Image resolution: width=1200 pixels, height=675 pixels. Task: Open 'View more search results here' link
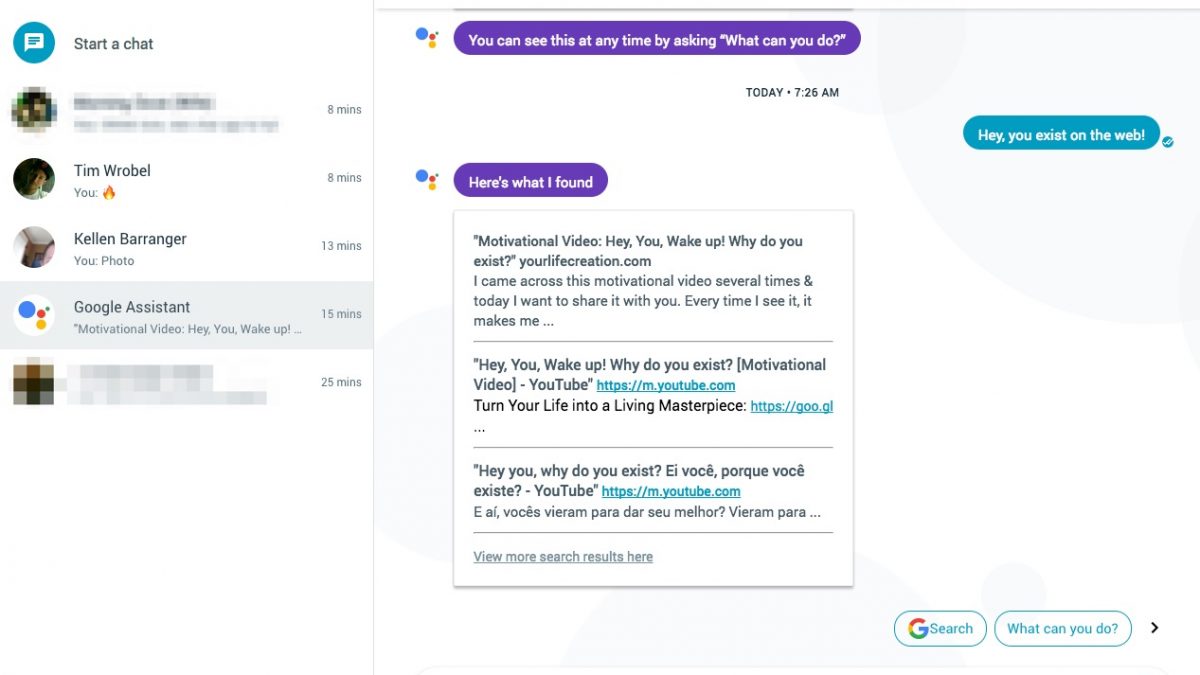563,557
